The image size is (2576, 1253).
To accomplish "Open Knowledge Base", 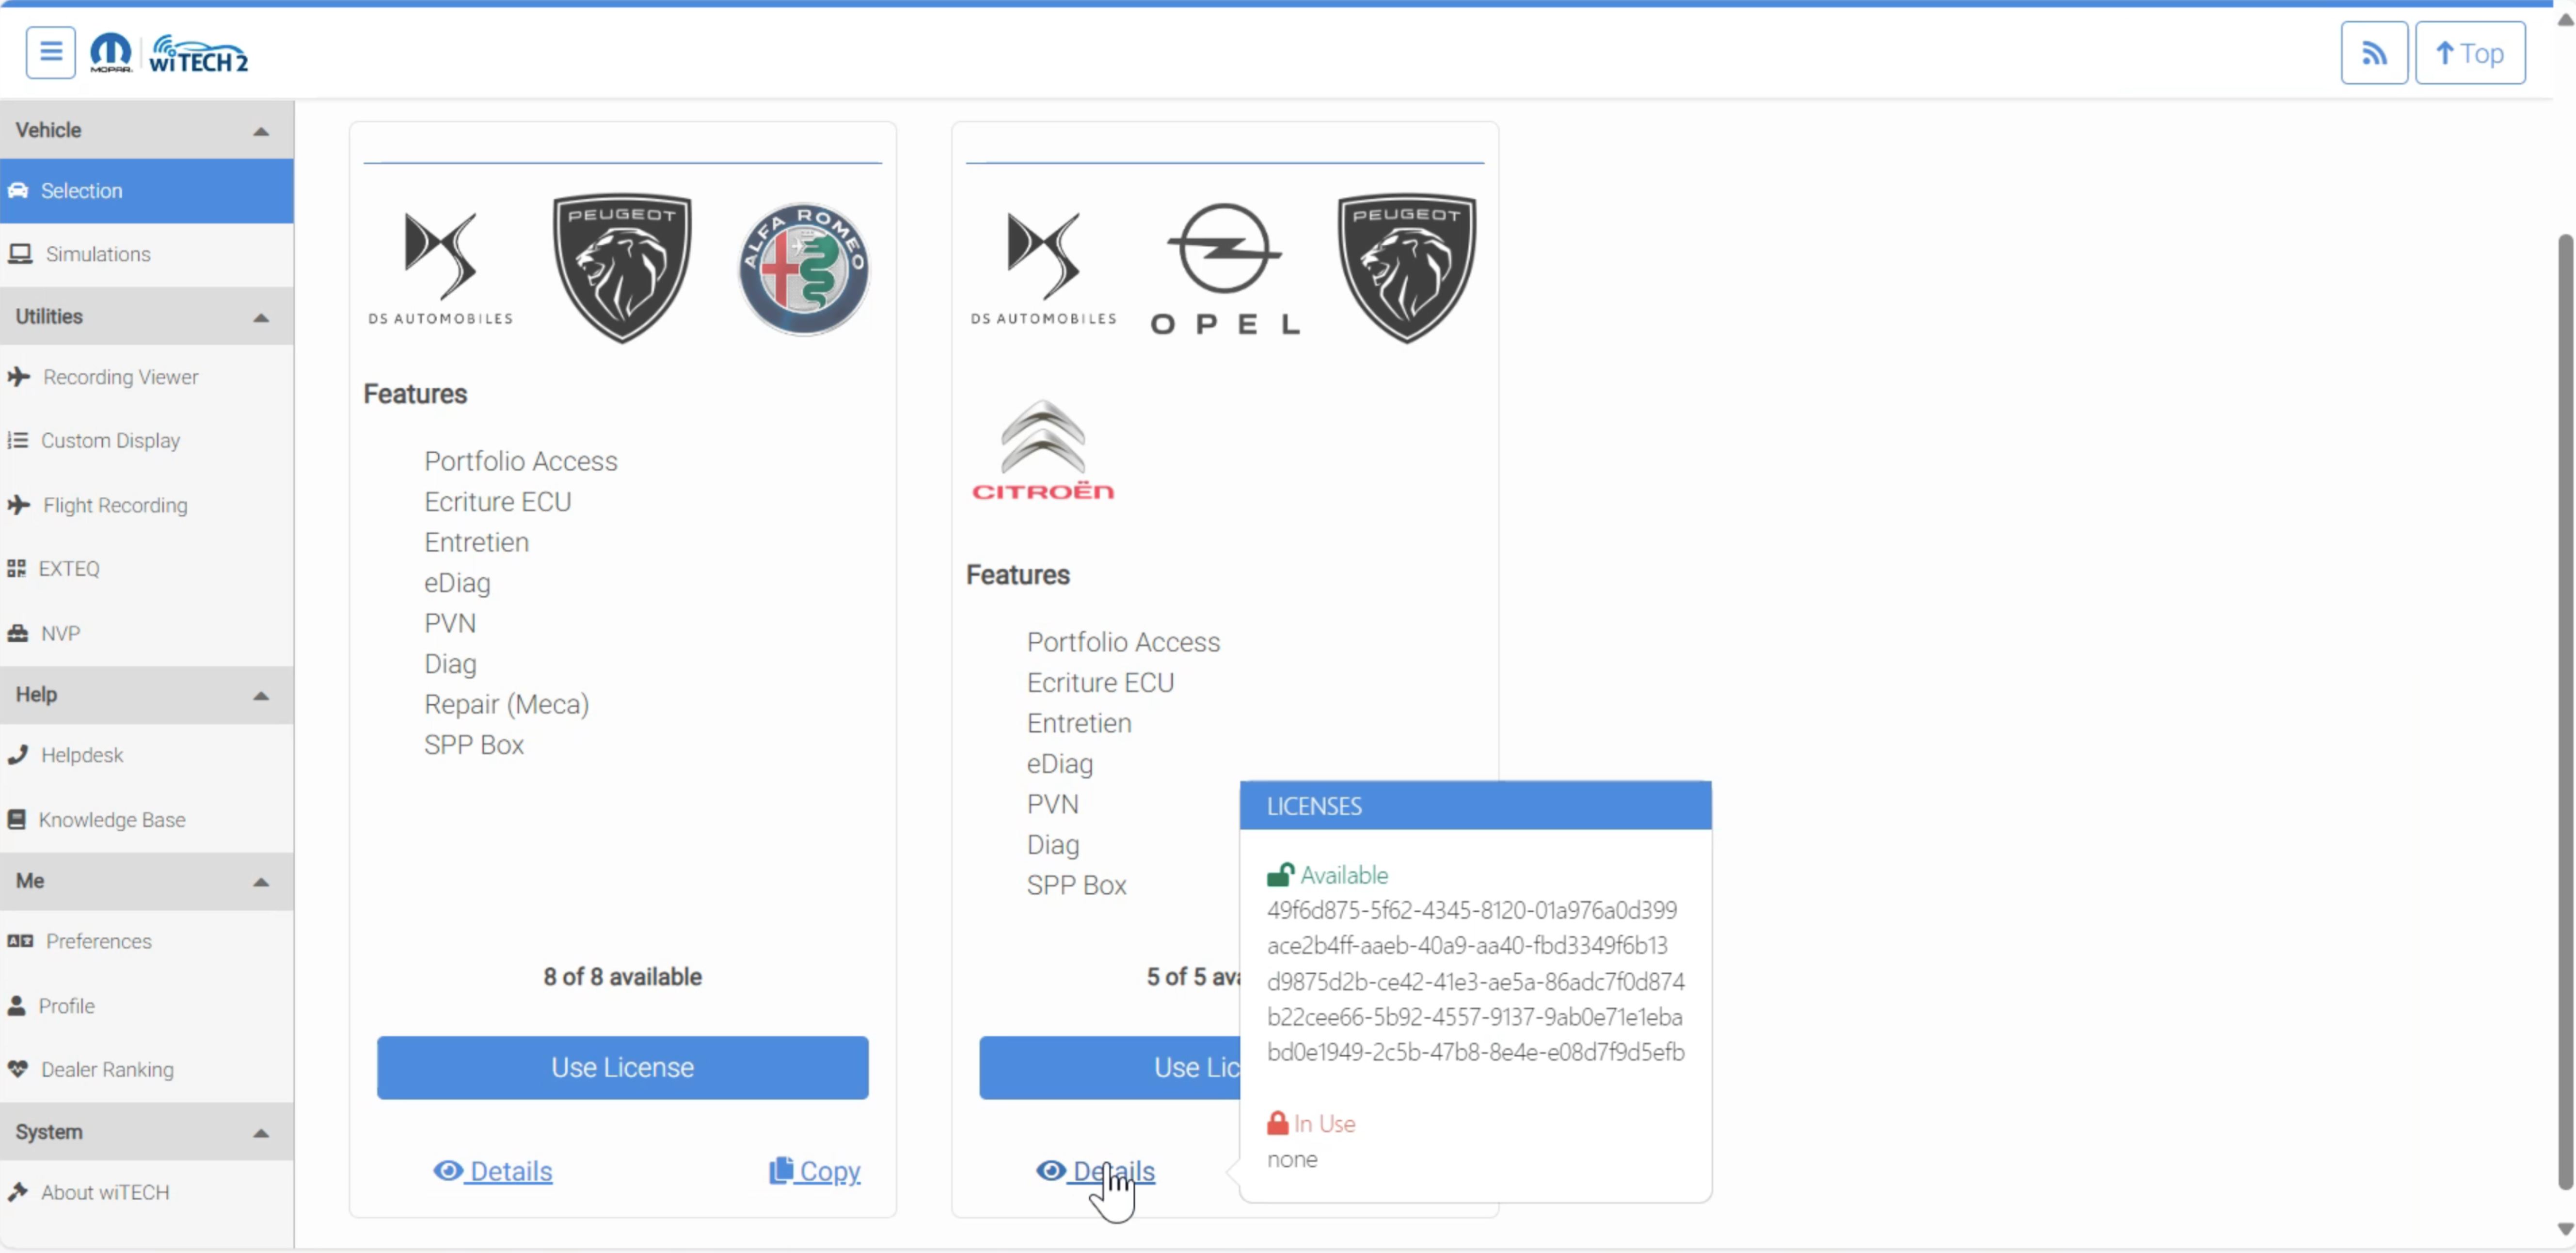I will 147,820.
